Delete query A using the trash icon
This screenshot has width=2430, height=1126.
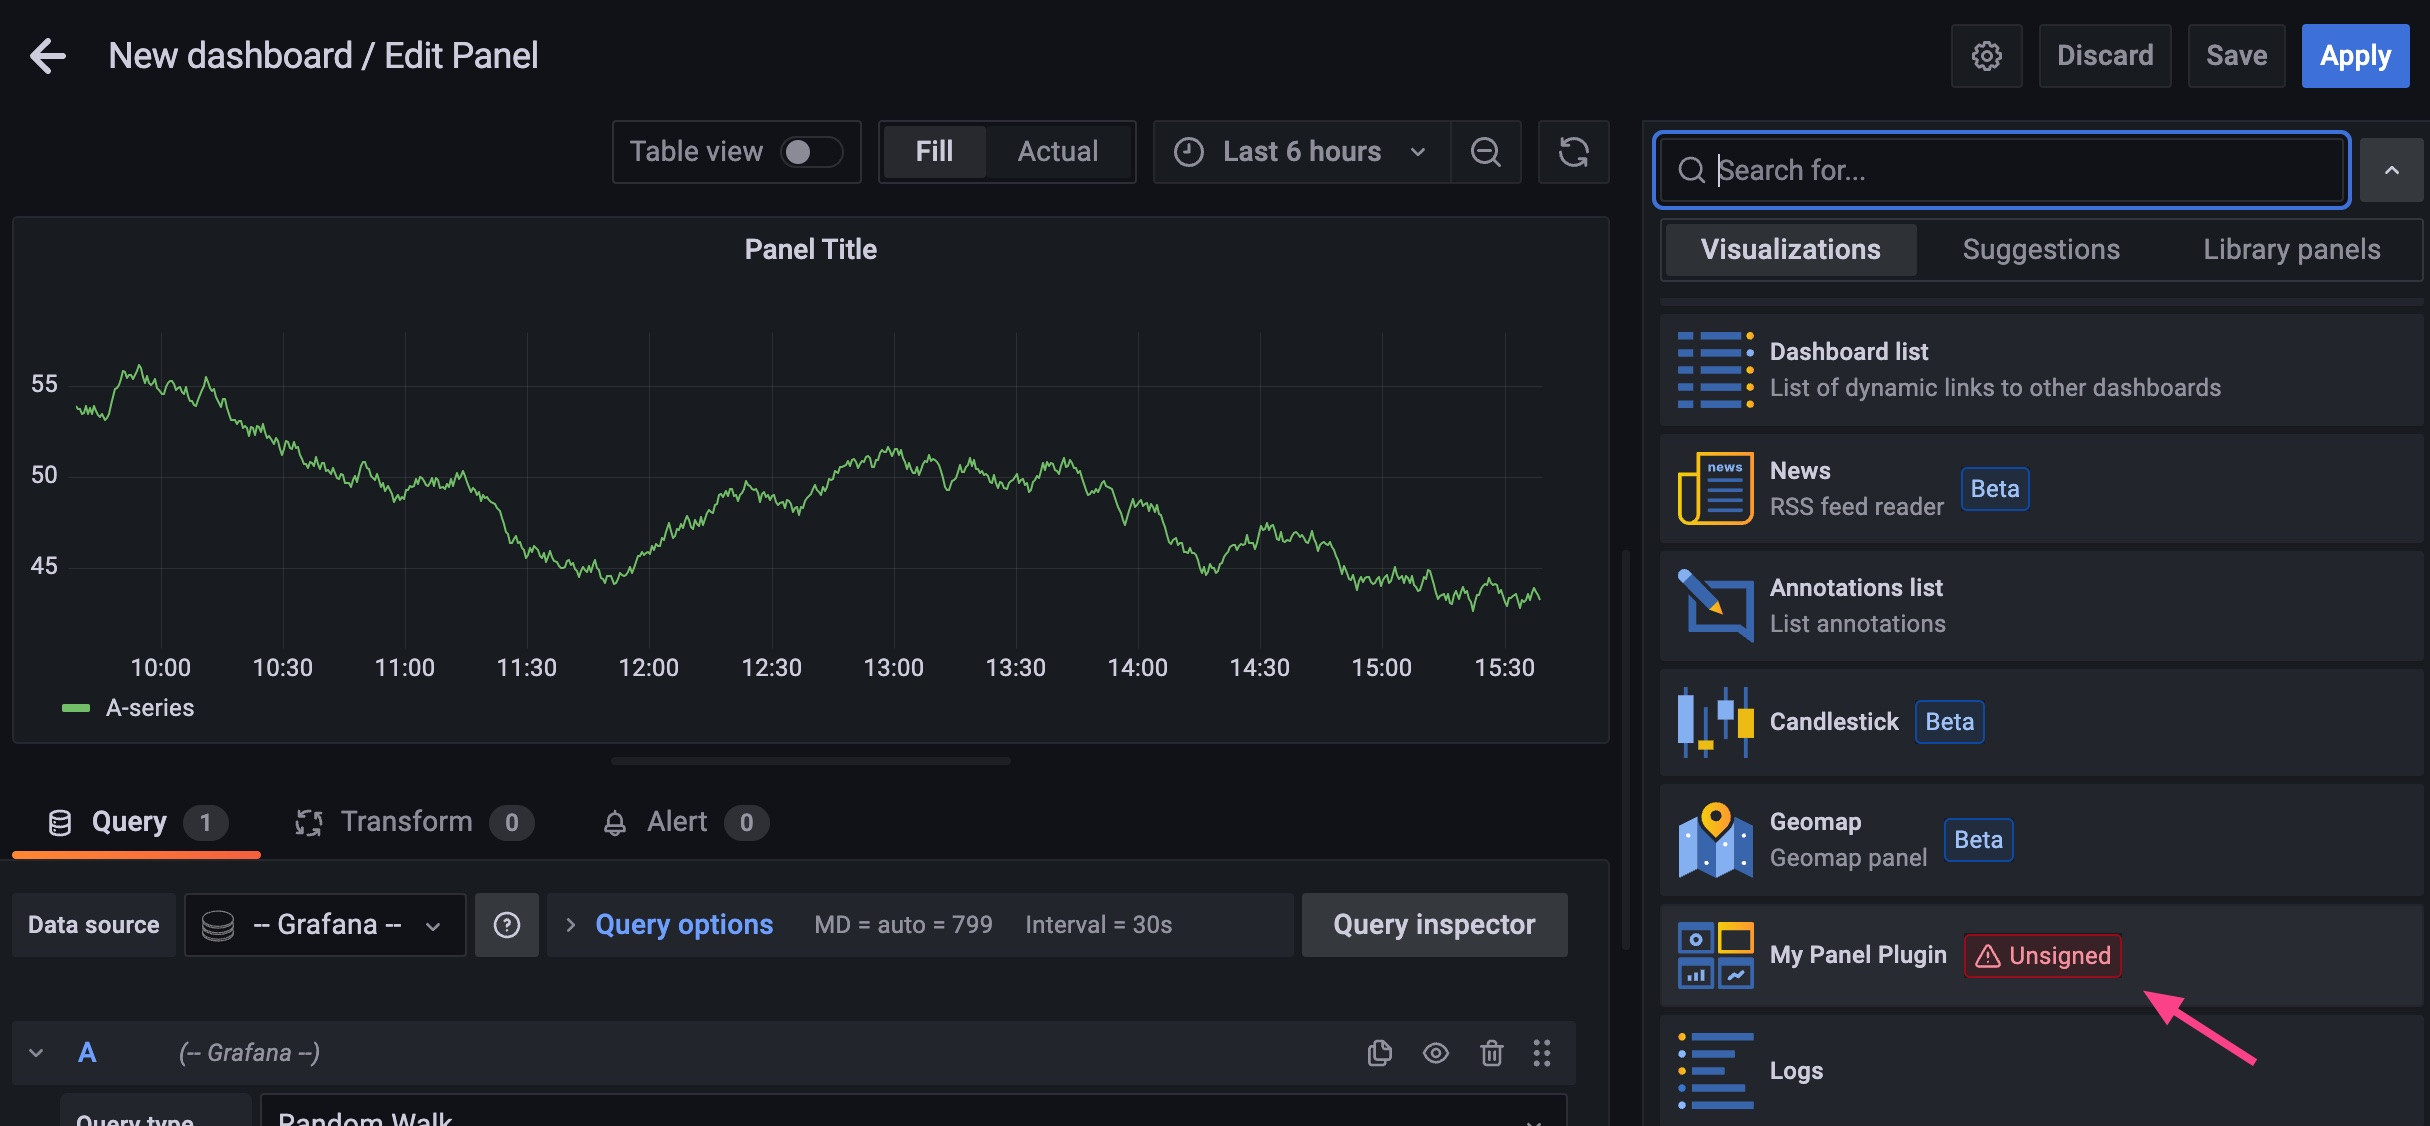(1491, 1052)
